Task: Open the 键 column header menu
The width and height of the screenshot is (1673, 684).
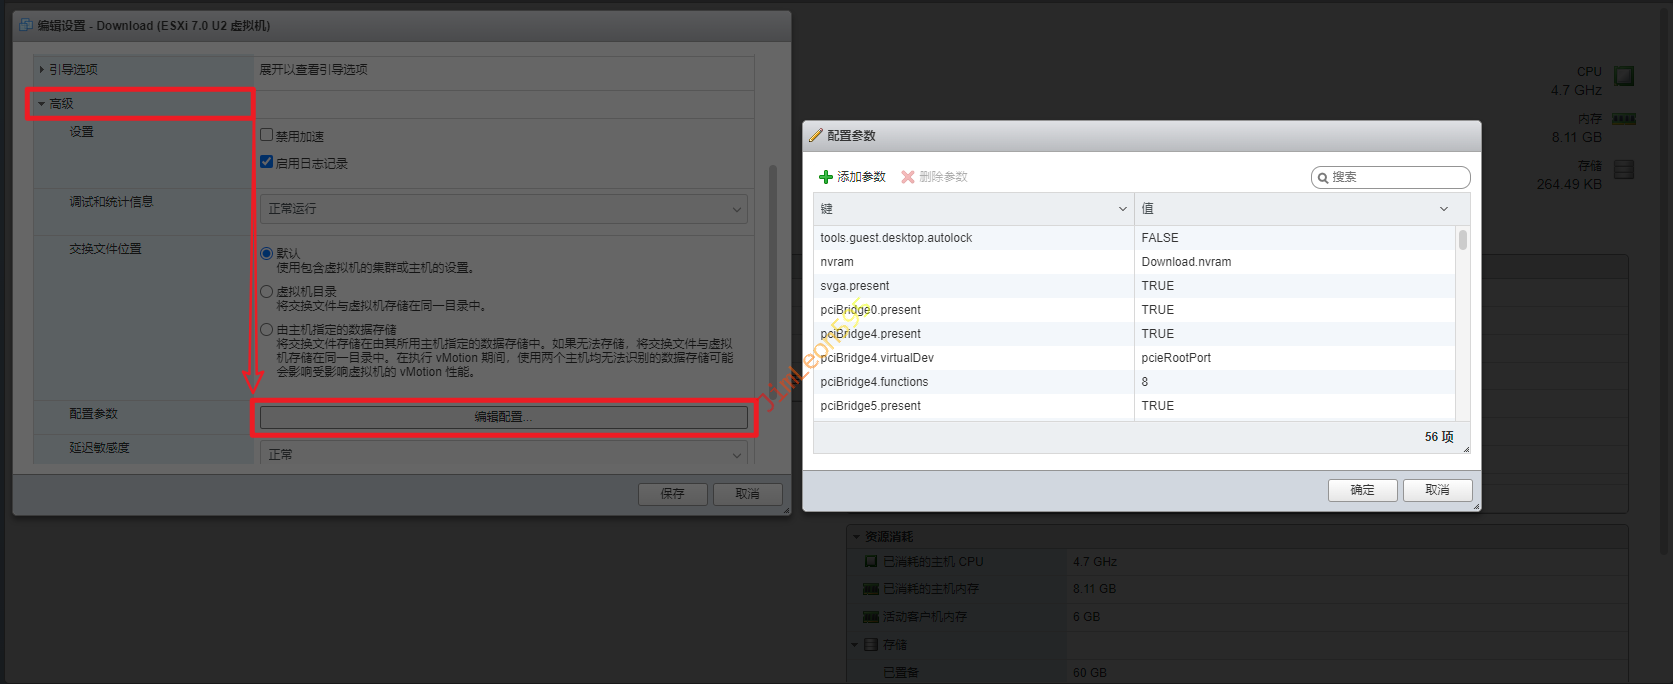Action: pos(1122,209)
